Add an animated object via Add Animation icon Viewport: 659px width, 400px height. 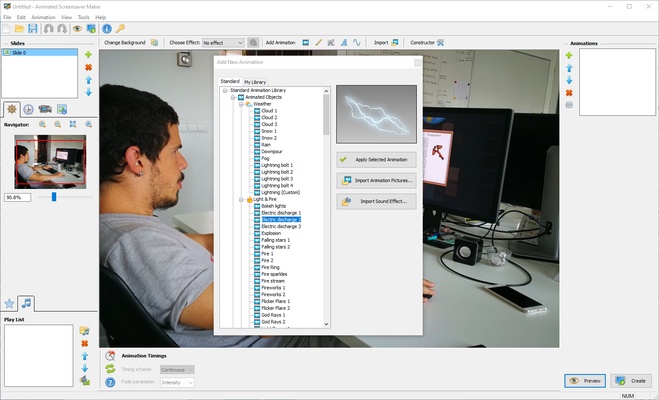[x=306, y=42]
